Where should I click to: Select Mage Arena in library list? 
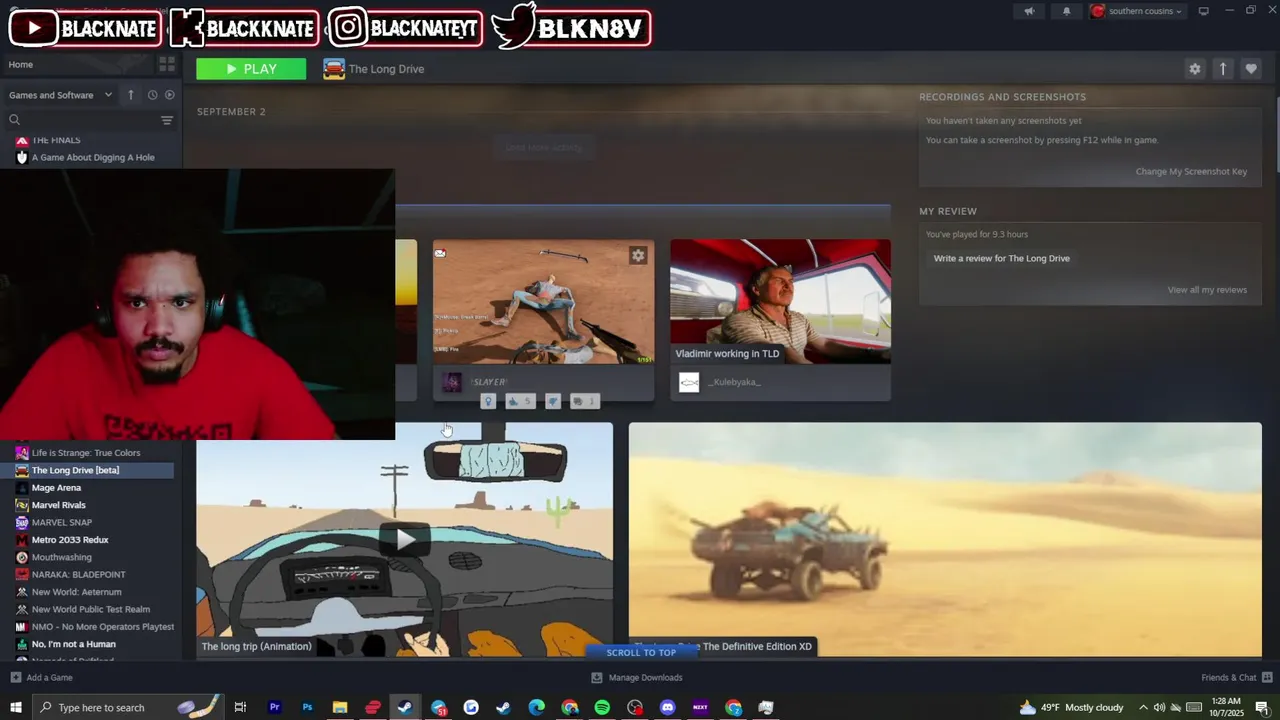56,488
